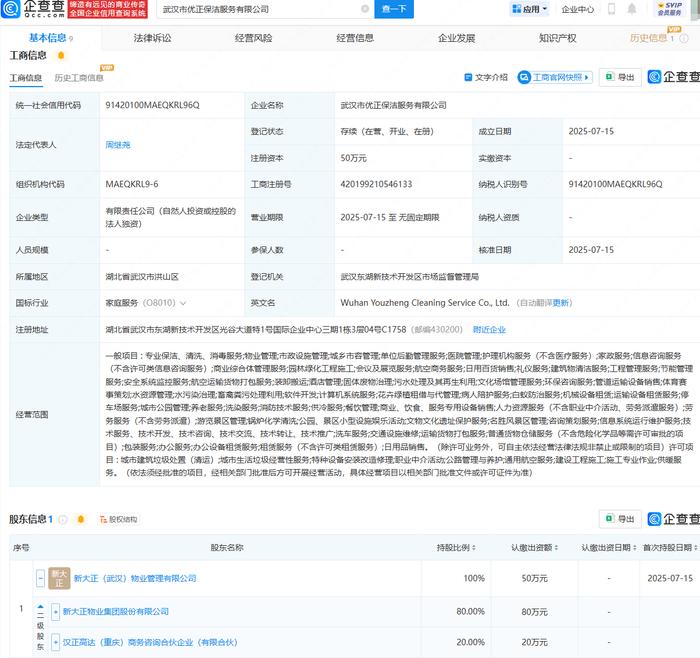This screenshot has height=658, width=700.
Task: Click the 文字介绍 button
Action: pyautogui.click(x=486, y=78)
